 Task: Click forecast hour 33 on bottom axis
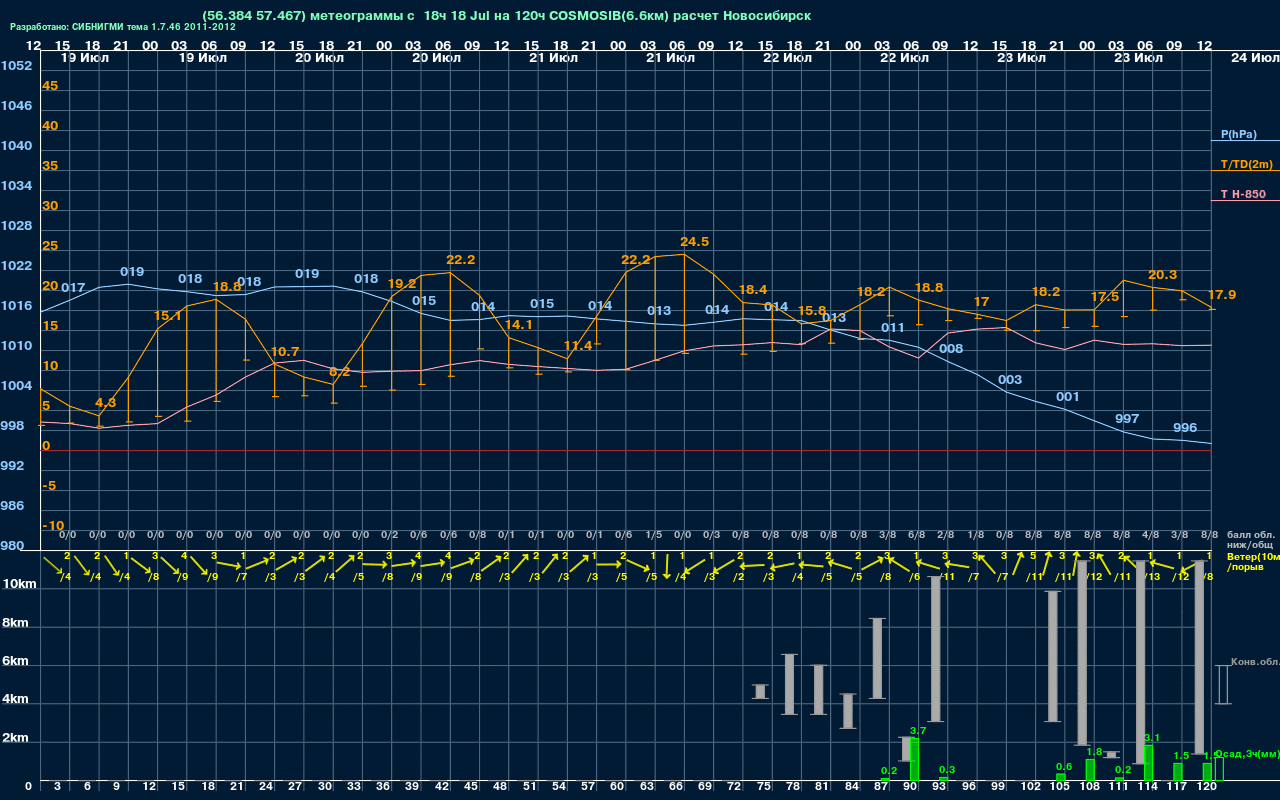pyautogui.click(x=354, y=787)
